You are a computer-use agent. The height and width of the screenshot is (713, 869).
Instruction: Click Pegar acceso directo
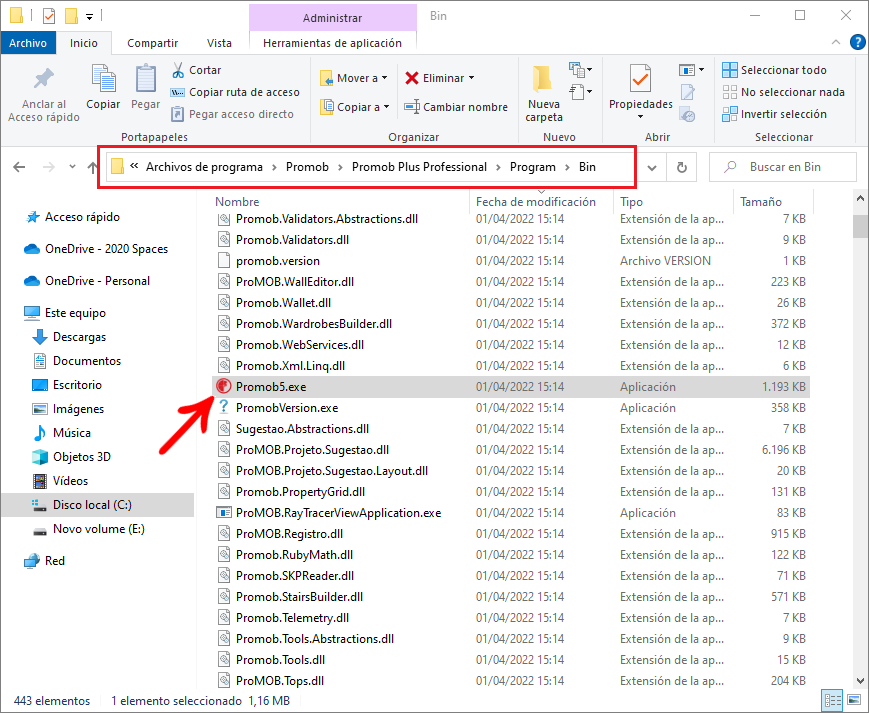233,114
